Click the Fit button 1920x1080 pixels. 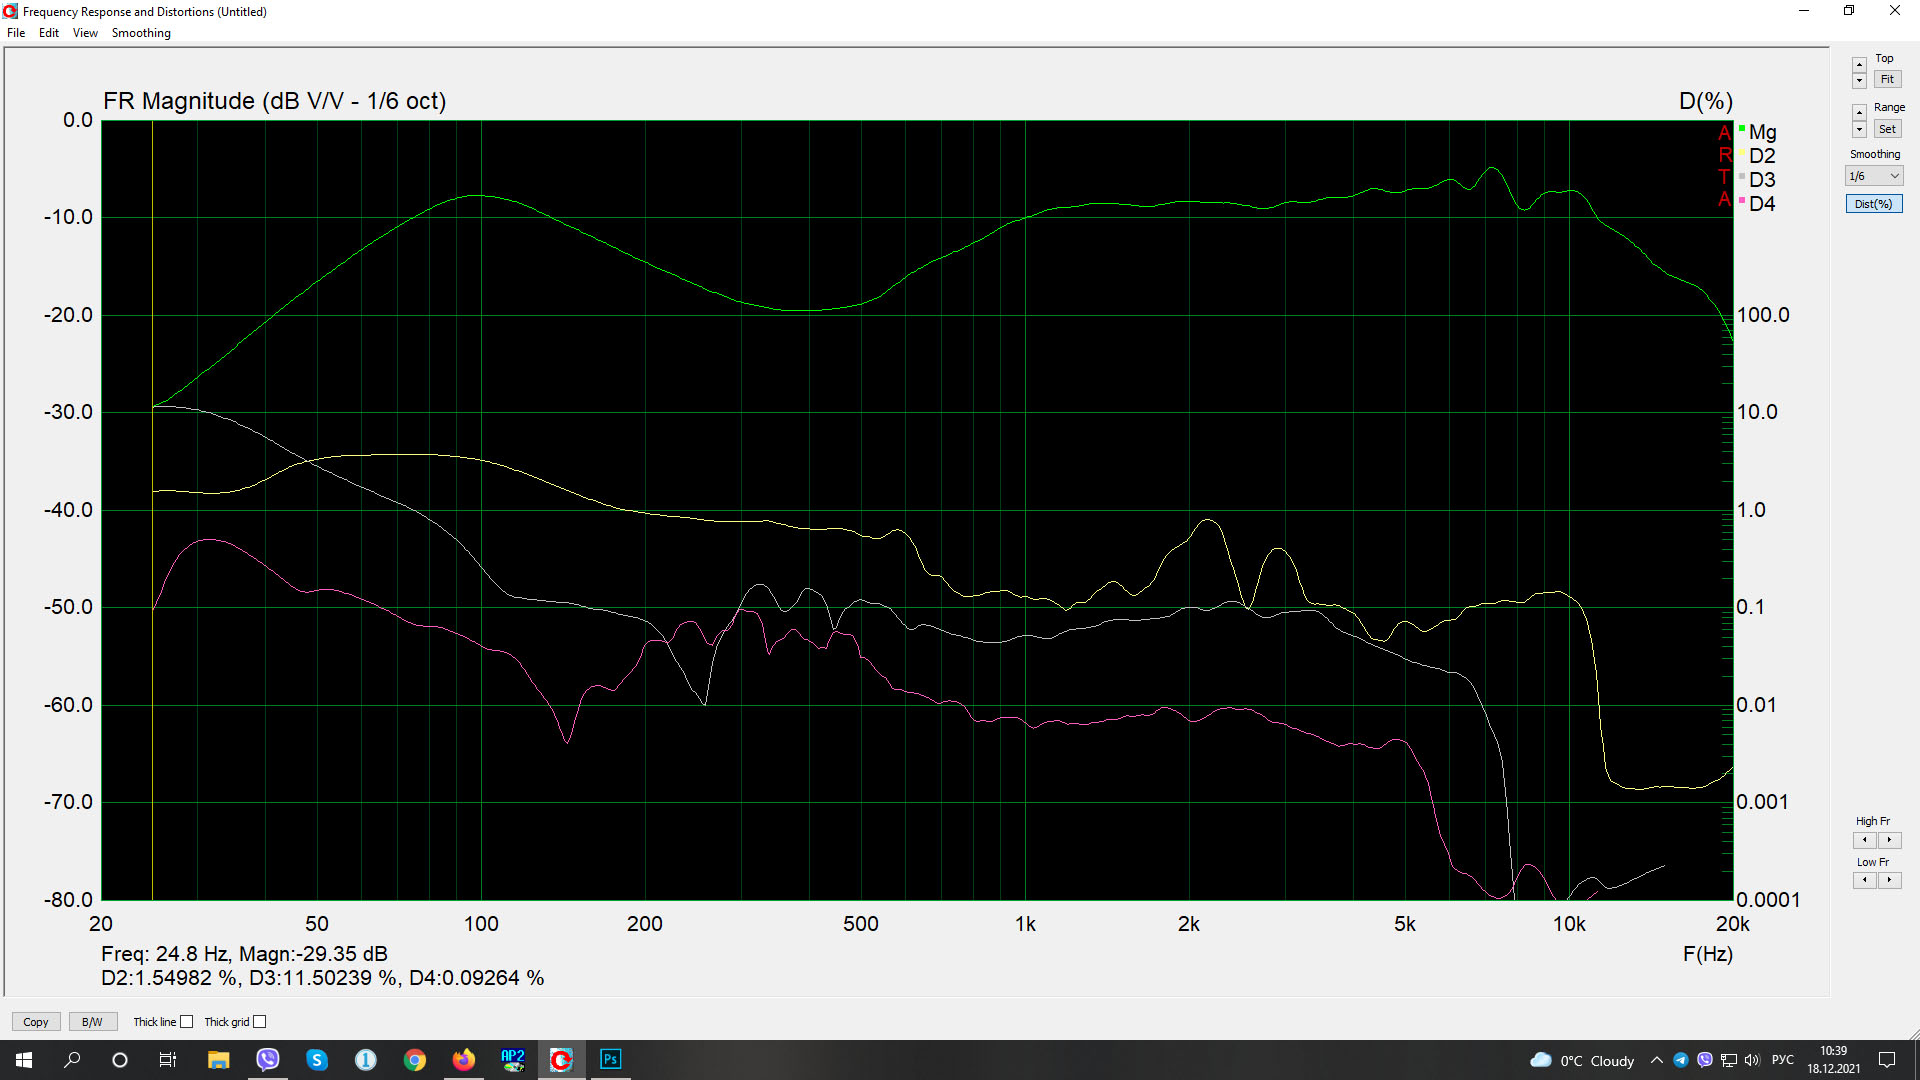tap(1886, 80)
